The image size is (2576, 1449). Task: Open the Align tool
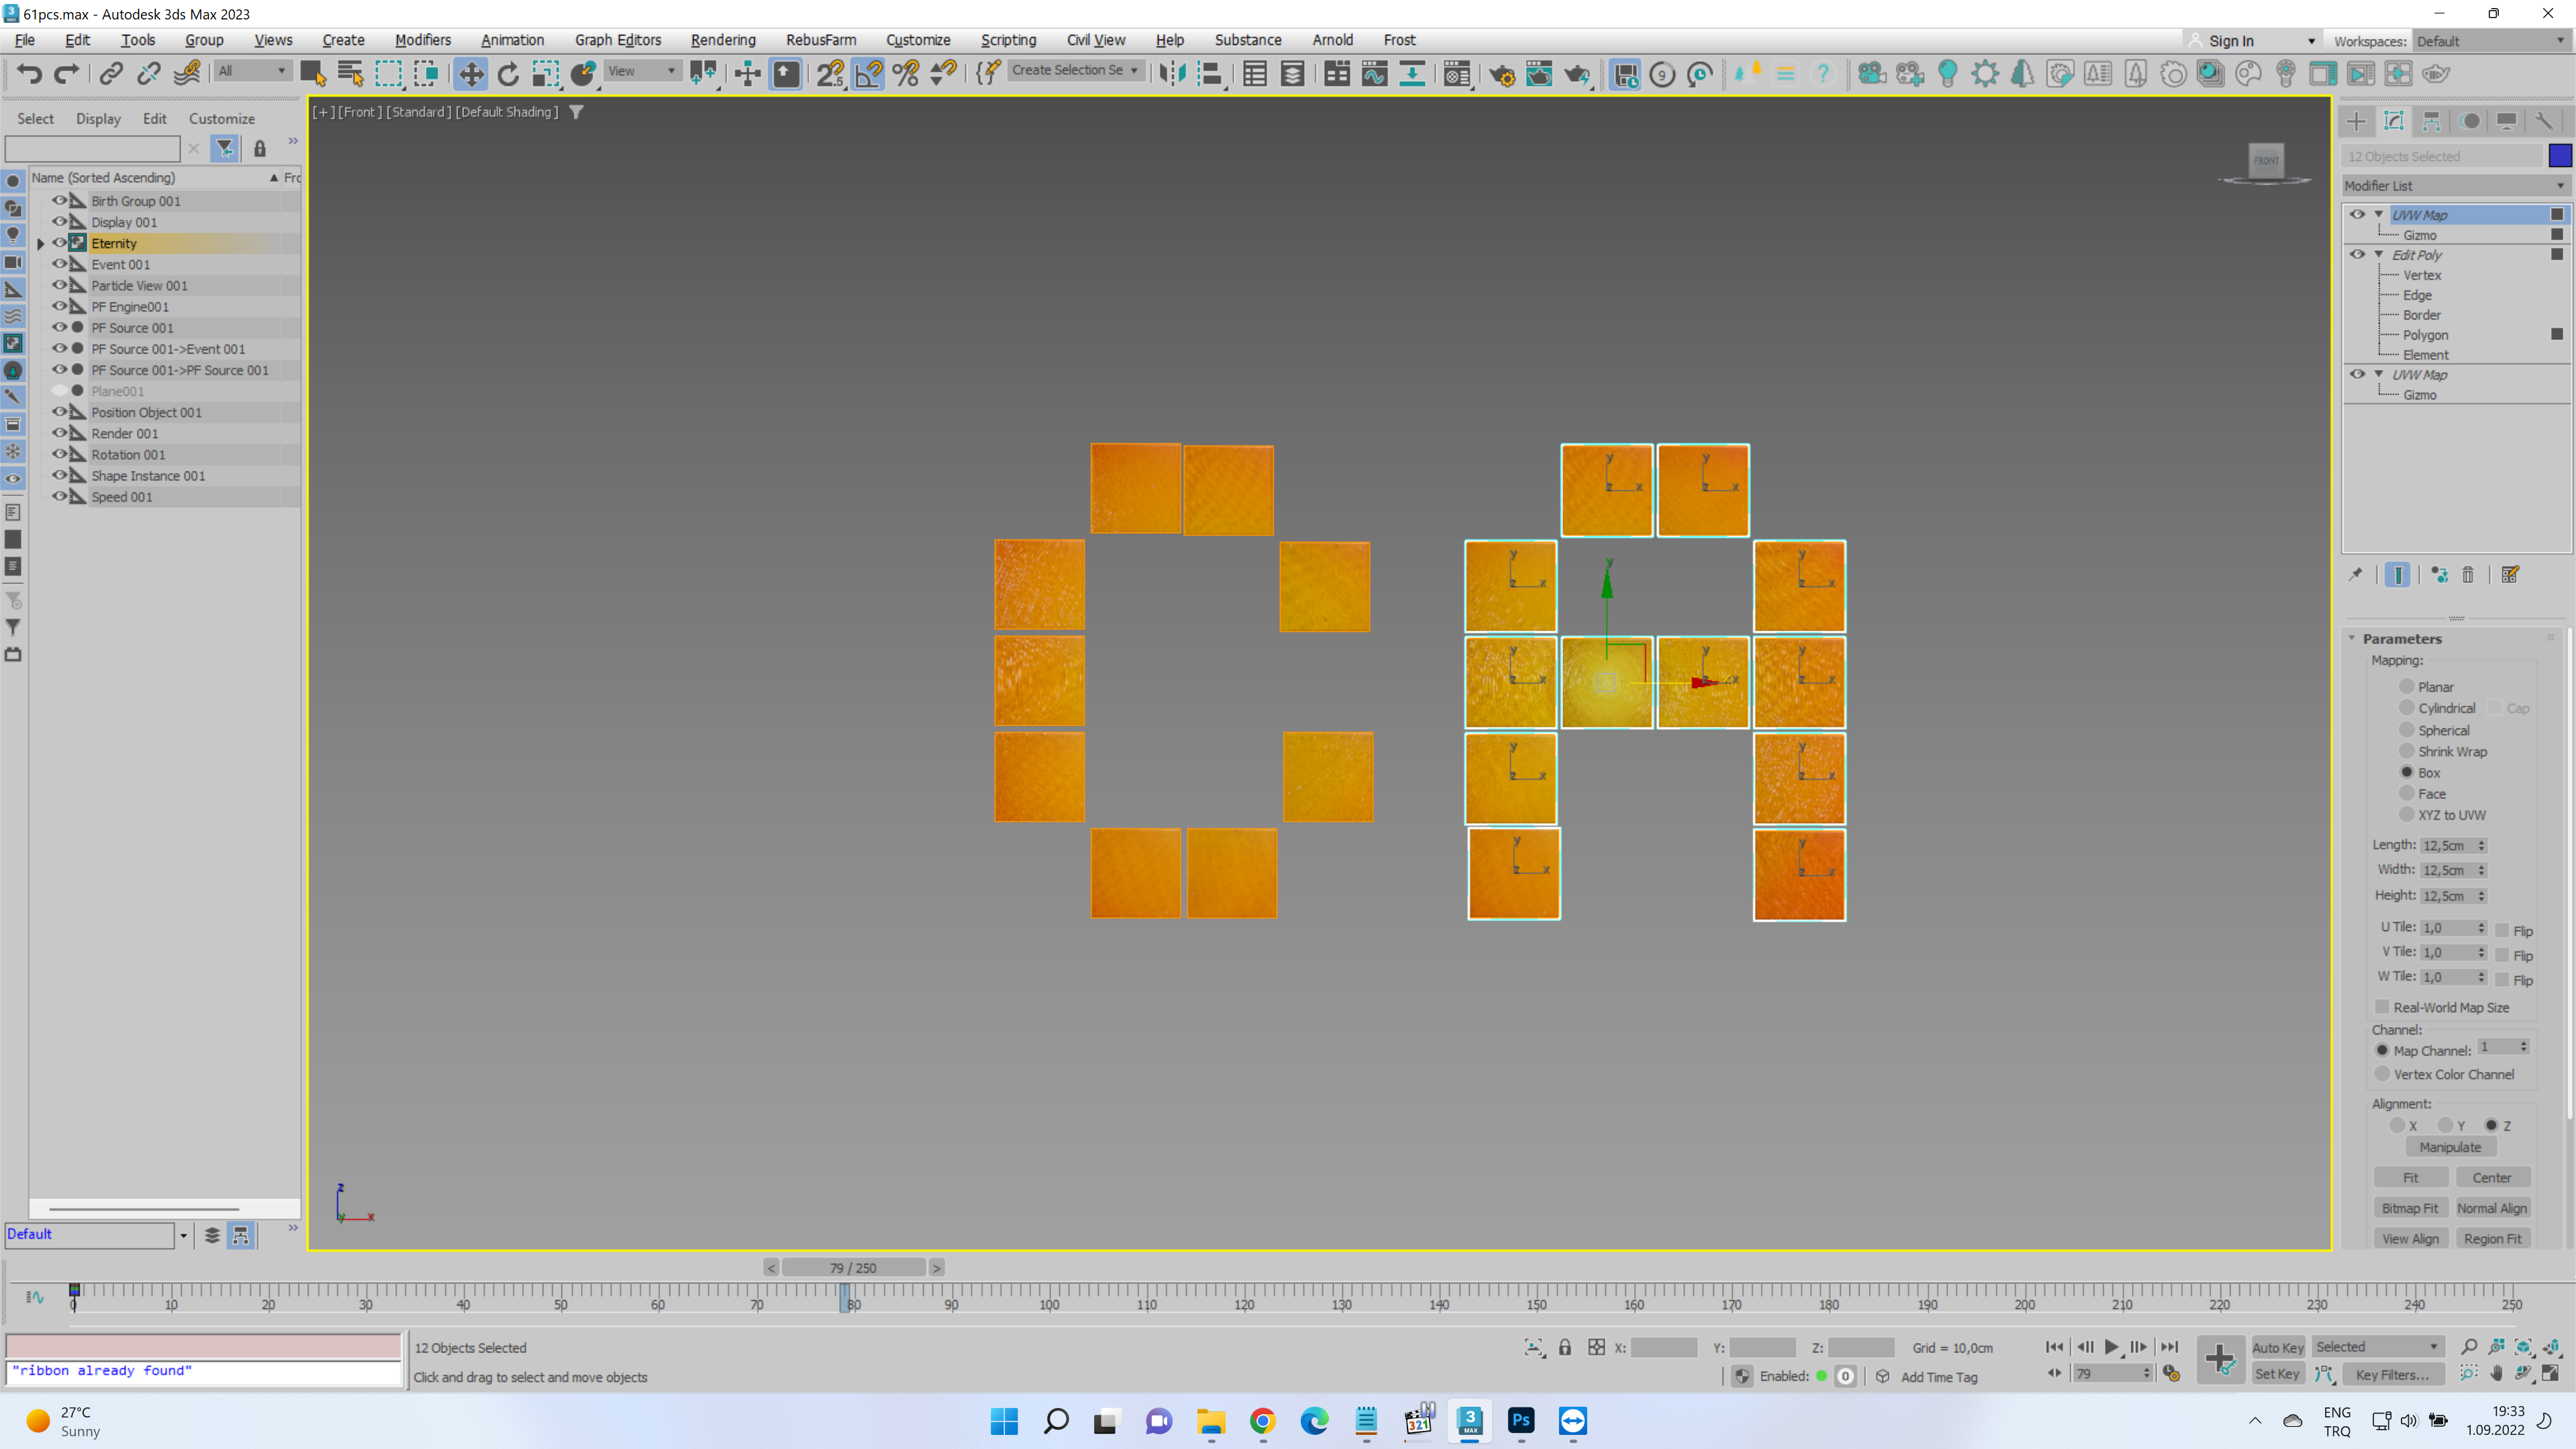1212,73
